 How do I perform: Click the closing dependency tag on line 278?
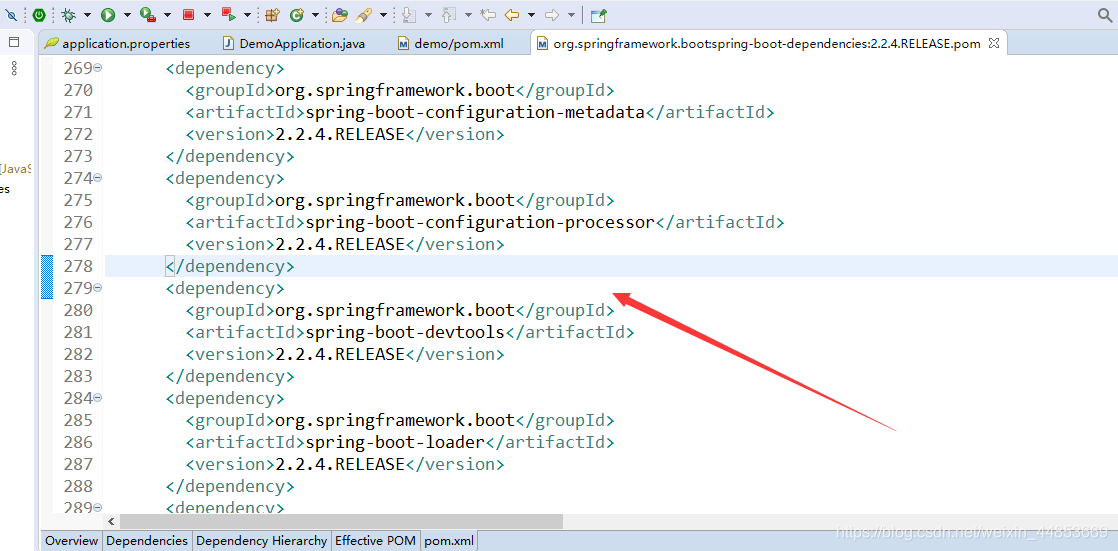230,267
